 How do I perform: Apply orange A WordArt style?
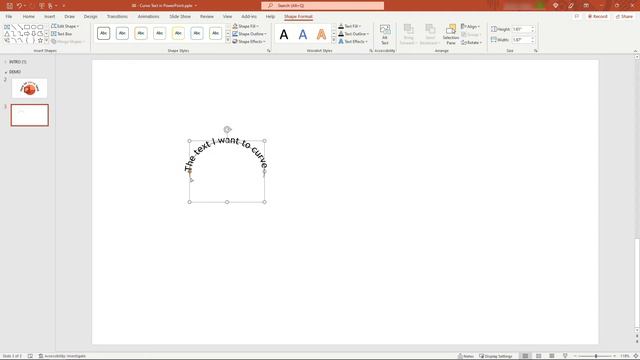pos(322,35)
